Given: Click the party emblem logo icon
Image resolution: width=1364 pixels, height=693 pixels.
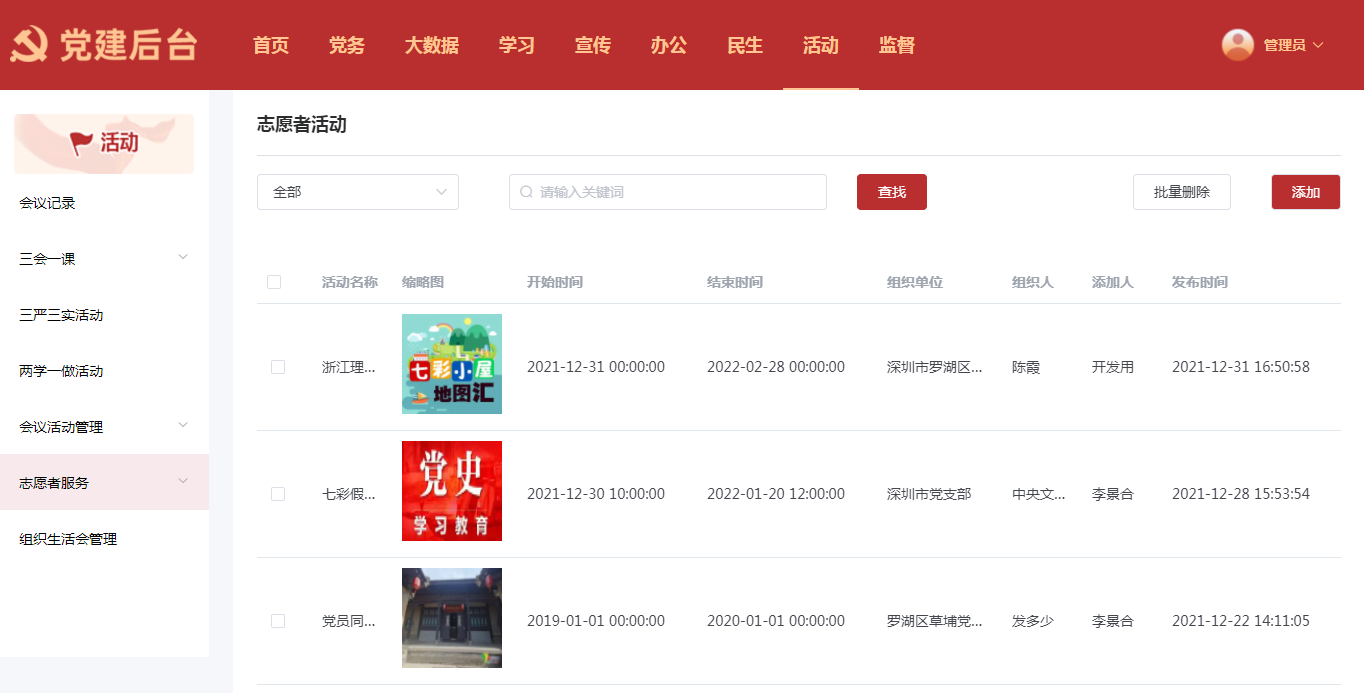Looking at the screenshot, I should coord(28,45).
